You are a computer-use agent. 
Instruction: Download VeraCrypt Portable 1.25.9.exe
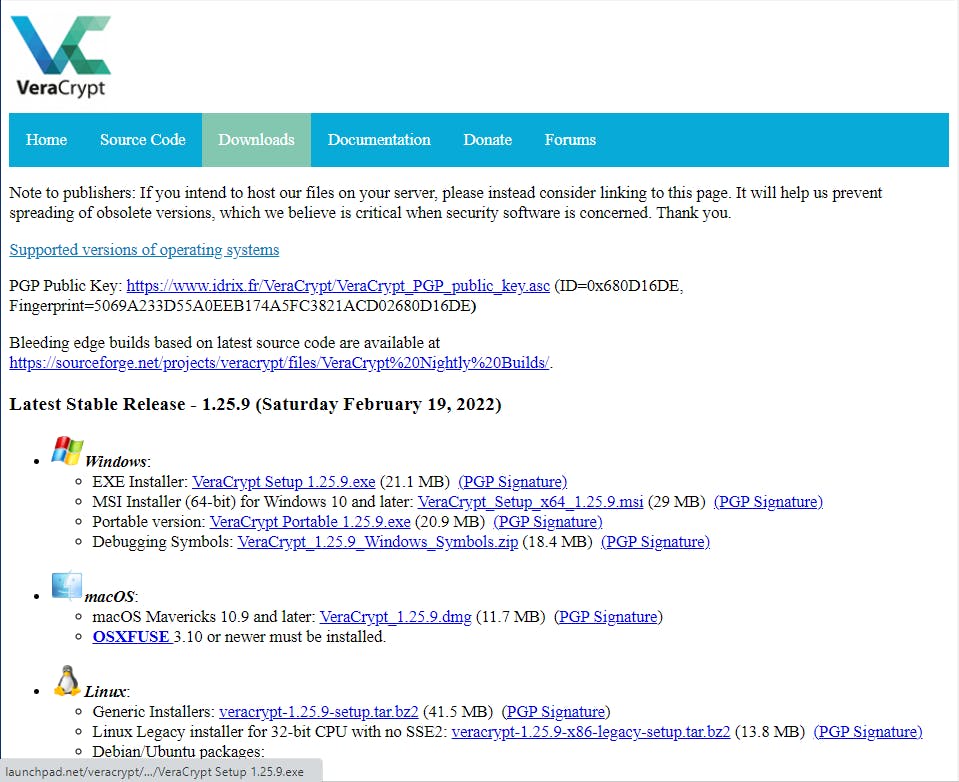coord(310,522)
